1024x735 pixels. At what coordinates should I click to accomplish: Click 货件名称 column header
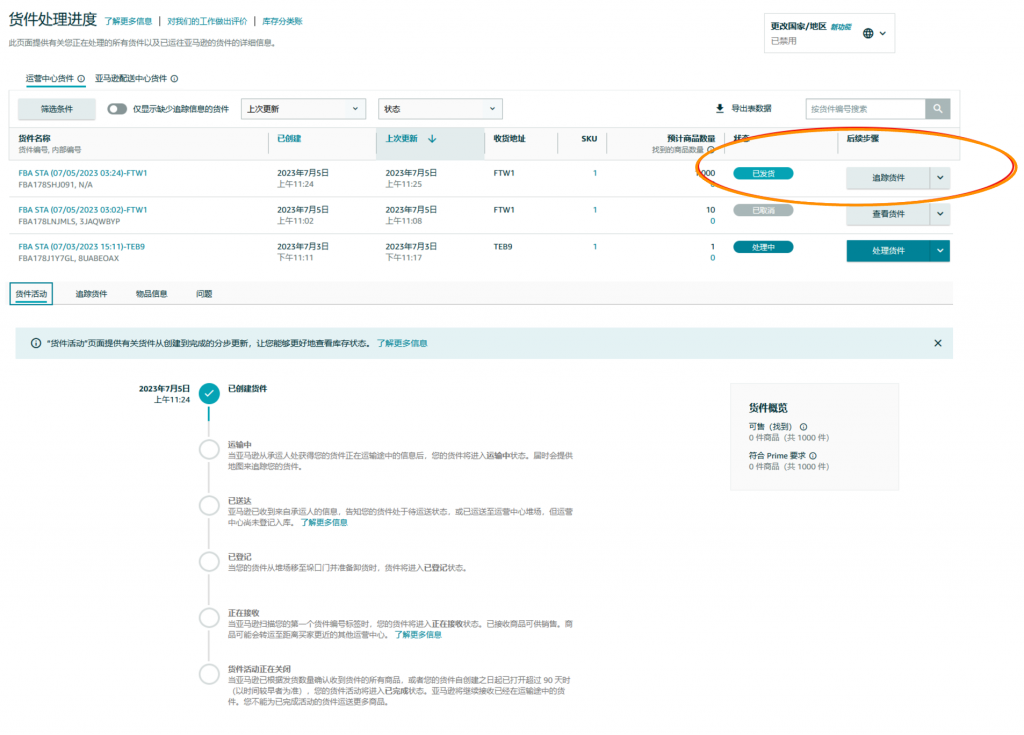[x=35, y=139]
